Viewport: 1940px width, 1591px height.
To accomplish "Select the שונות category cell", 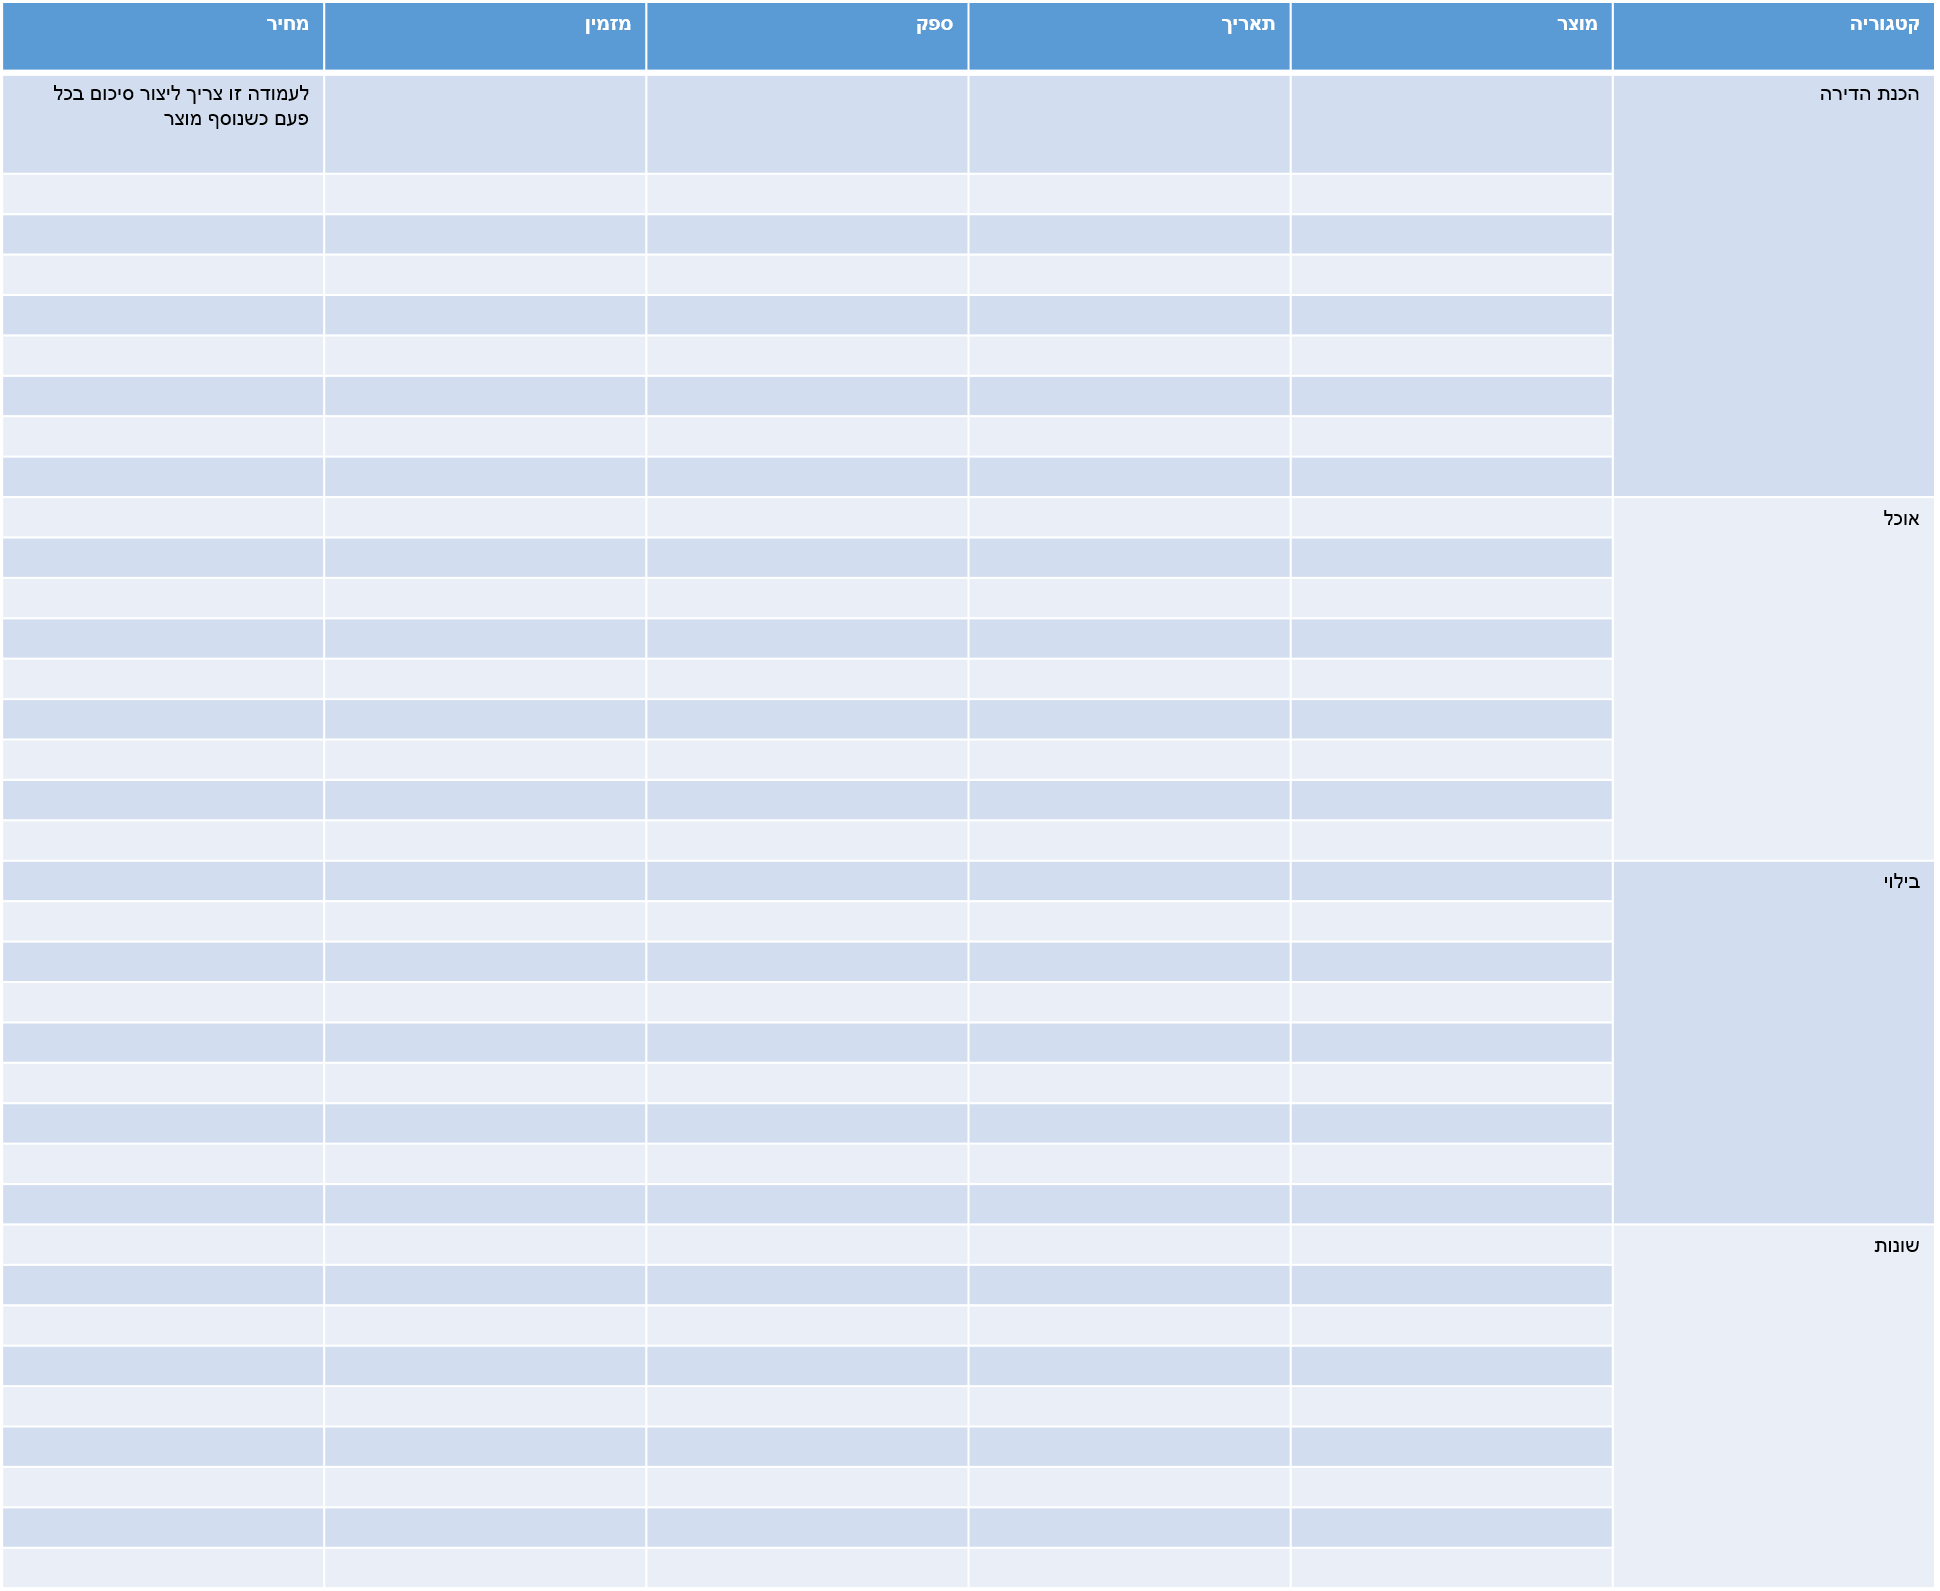I will [x=1773, y=1405].
